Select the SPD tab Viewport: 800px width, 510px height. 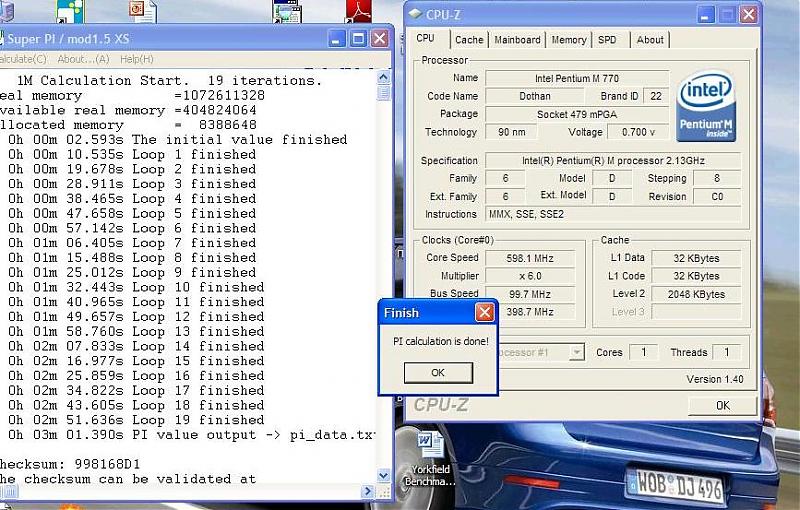[x=607, y=40]
